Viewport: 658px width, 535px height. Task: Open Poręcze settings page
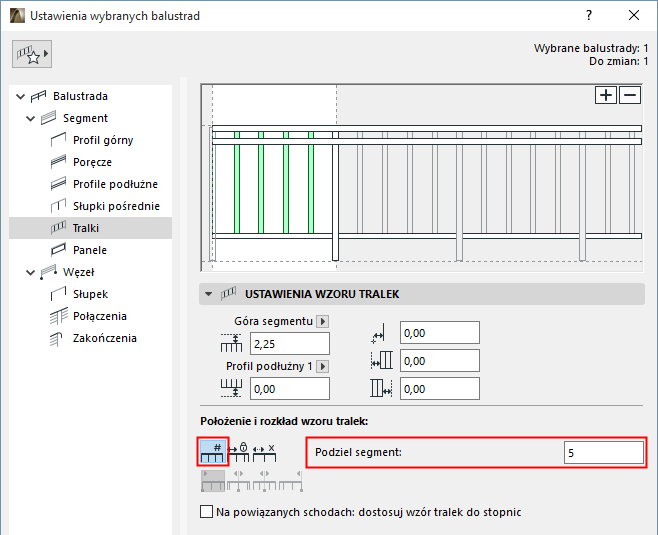point(92,162)
